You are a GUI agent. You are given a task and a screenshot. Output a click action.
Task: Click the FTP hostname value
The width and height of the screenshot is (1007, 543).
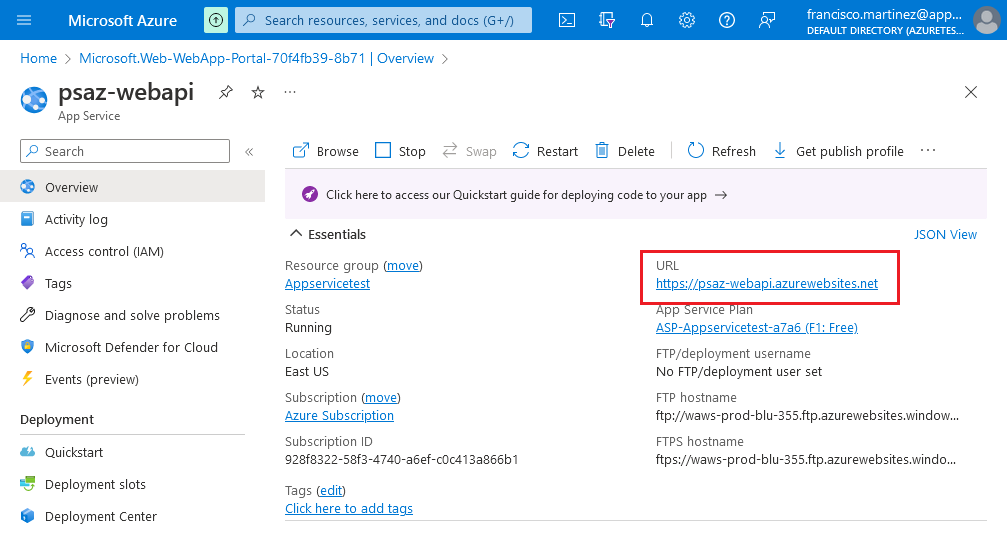click(x=807, y=416)
